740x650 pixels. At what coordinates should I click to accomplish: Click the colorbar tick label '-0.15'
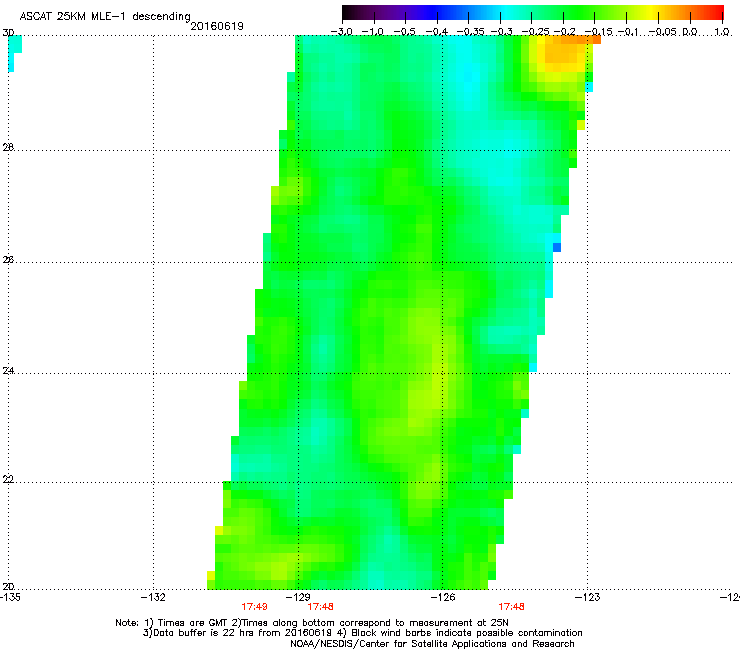point(598,32)
